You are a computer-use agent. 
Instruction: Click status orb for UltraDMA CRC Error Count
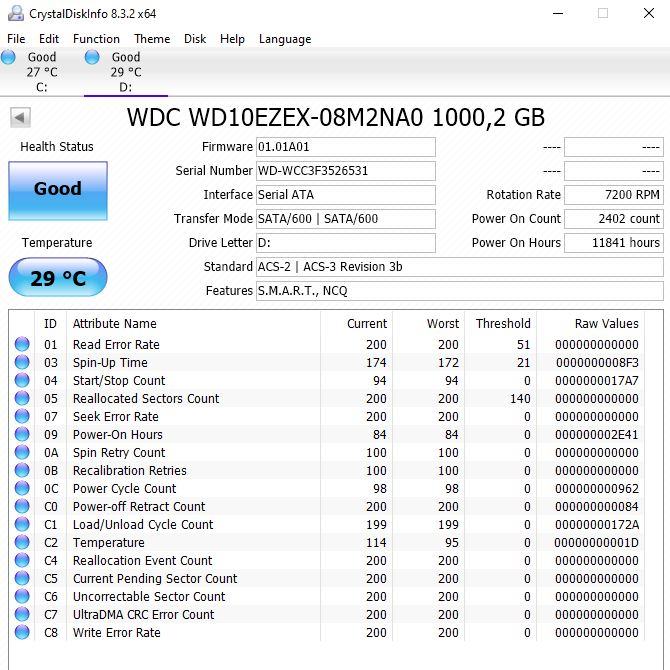(22, 614)
